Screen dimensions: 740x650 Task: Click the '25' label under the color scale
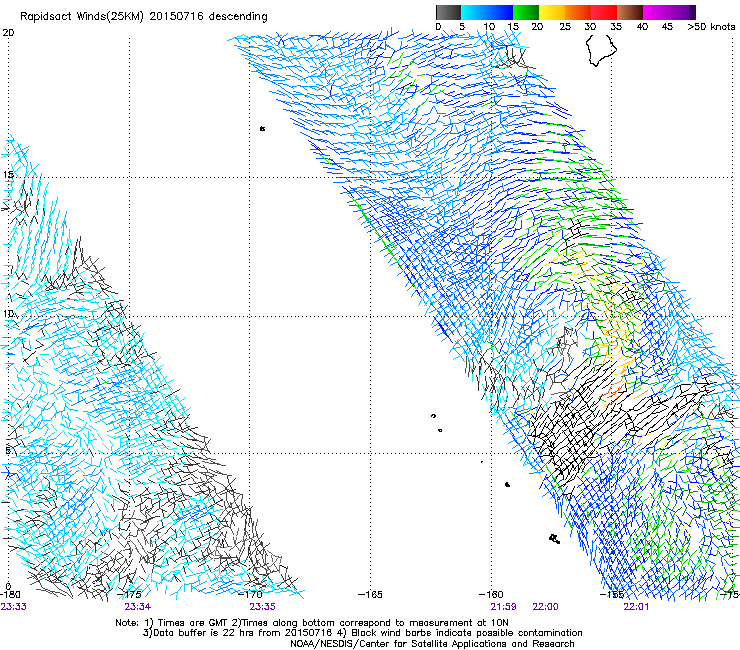coord(565,27)
